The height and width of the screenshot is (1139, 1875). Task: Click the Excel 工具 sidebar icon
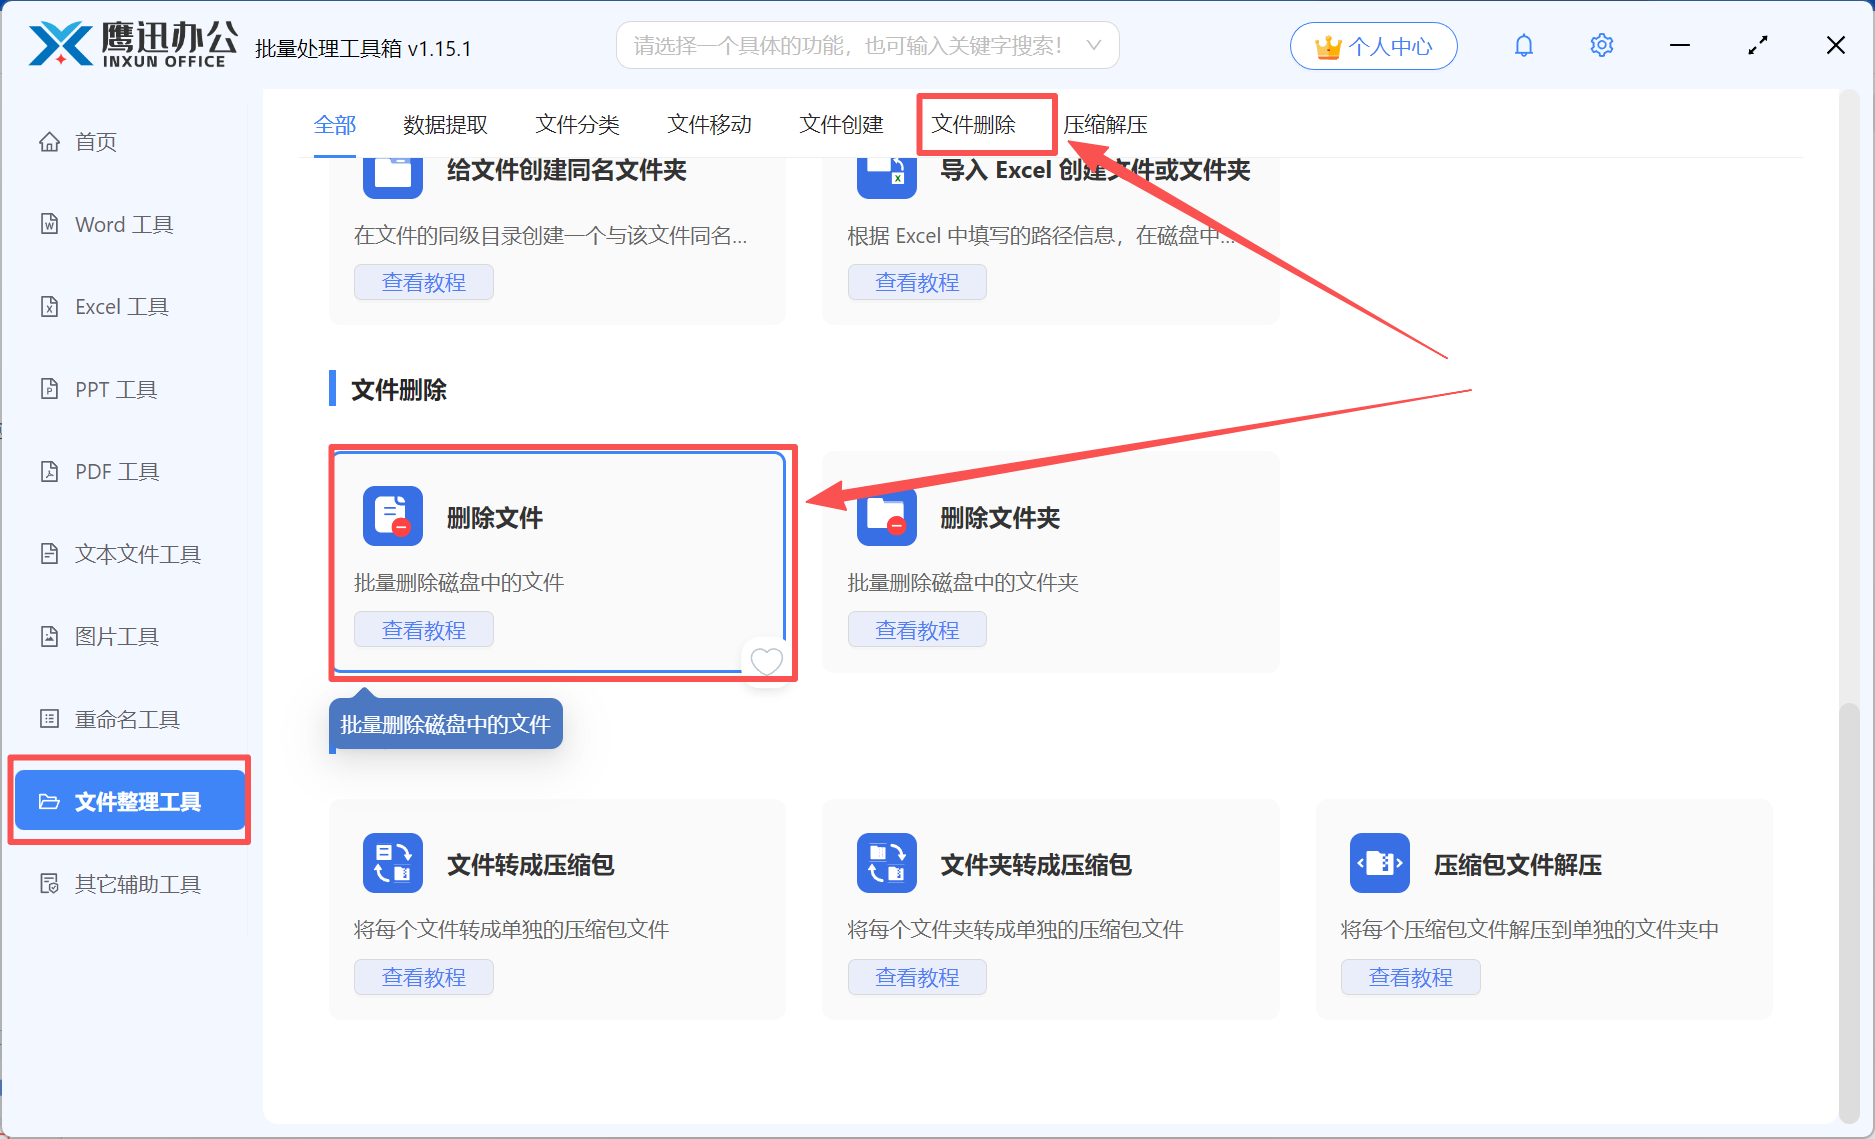[49, 306]
